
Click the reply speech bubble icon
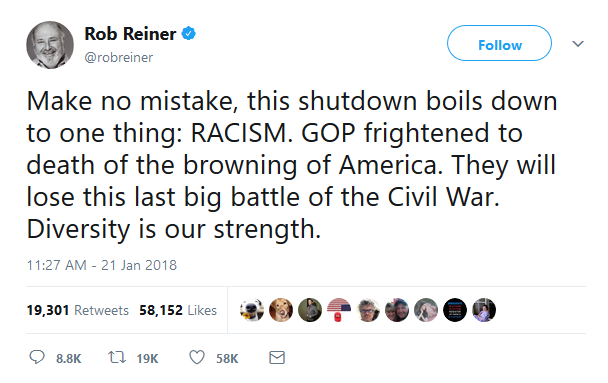tap(37, 357)
